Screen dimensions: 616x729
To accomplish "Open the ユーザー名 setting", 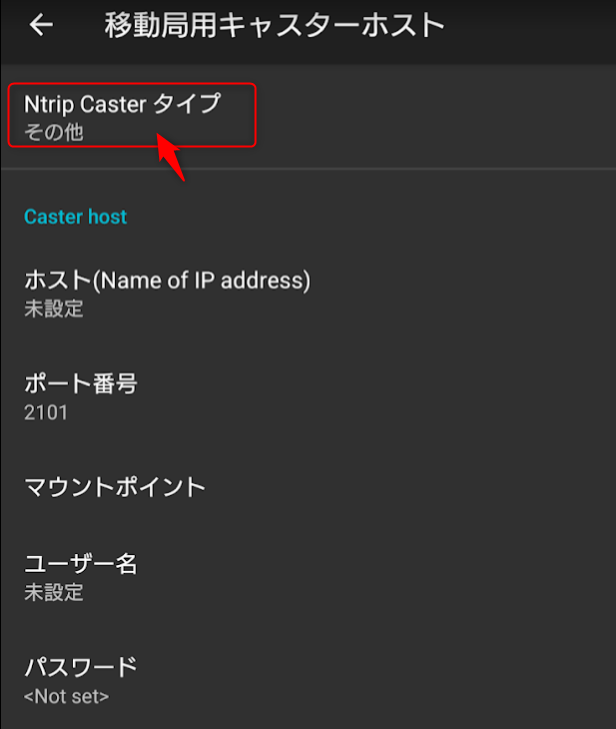I will (80, 564).
